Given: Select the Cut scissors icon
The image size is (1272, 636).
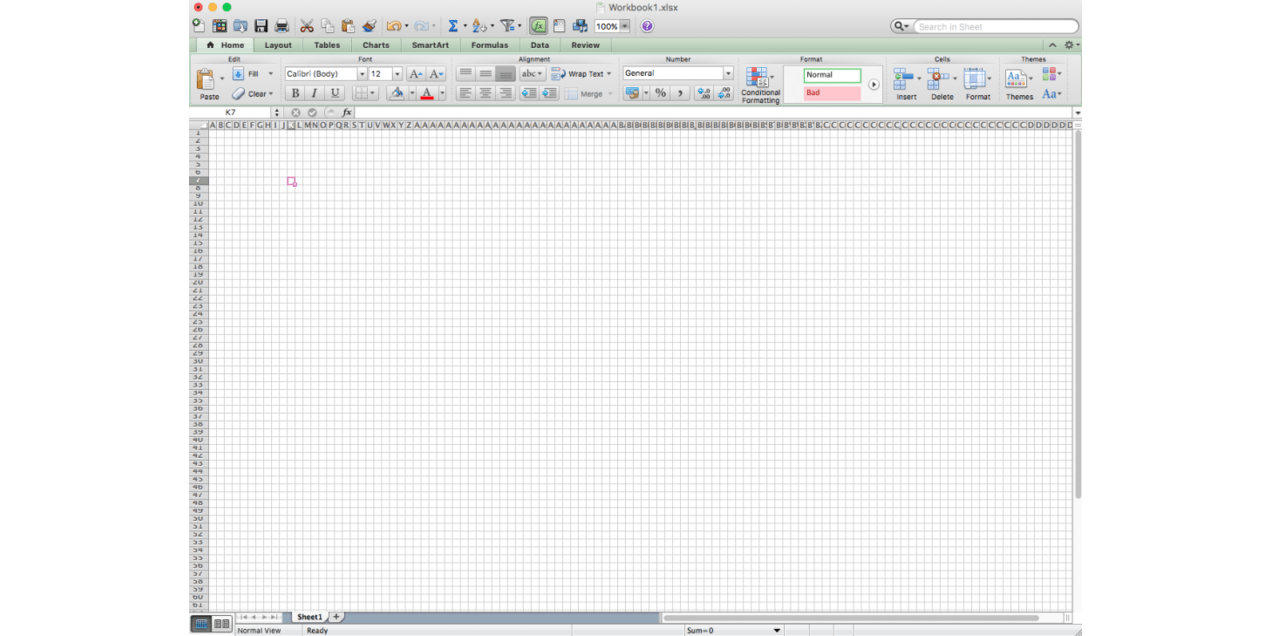Looking at the screenshot, I should pyautogui.click(x=307, y=26).
